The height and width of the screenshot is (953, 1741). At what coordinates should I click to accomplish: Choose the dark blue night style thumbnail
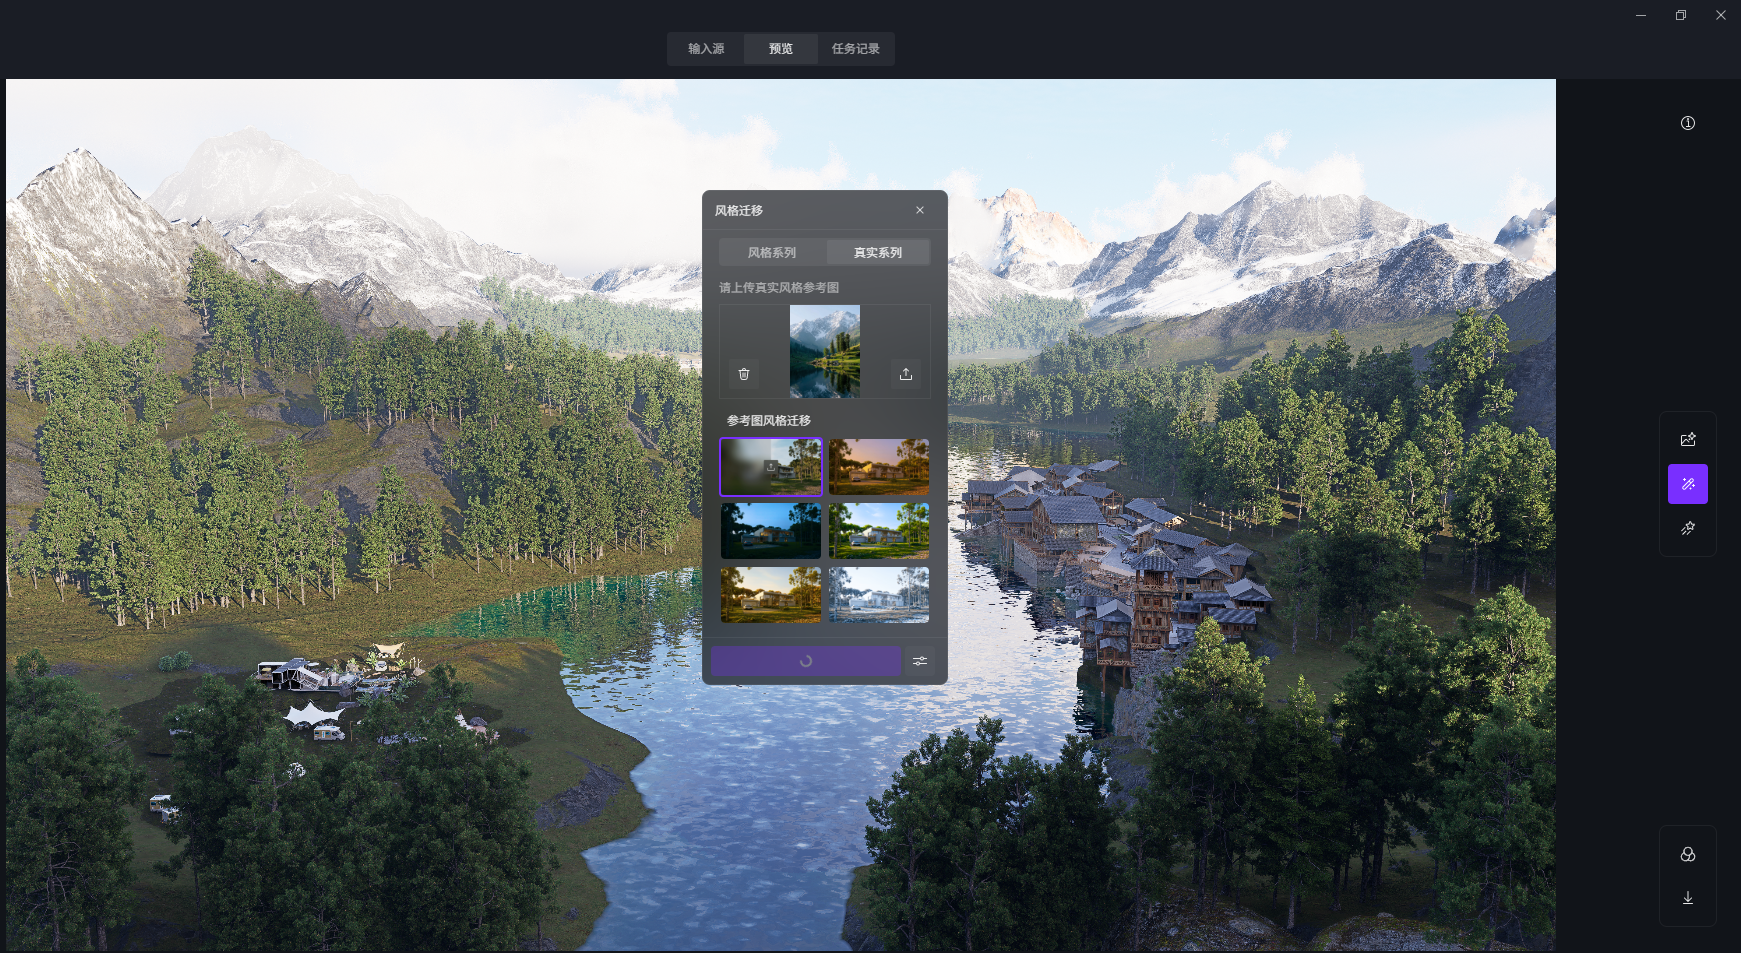coord(771,531)
